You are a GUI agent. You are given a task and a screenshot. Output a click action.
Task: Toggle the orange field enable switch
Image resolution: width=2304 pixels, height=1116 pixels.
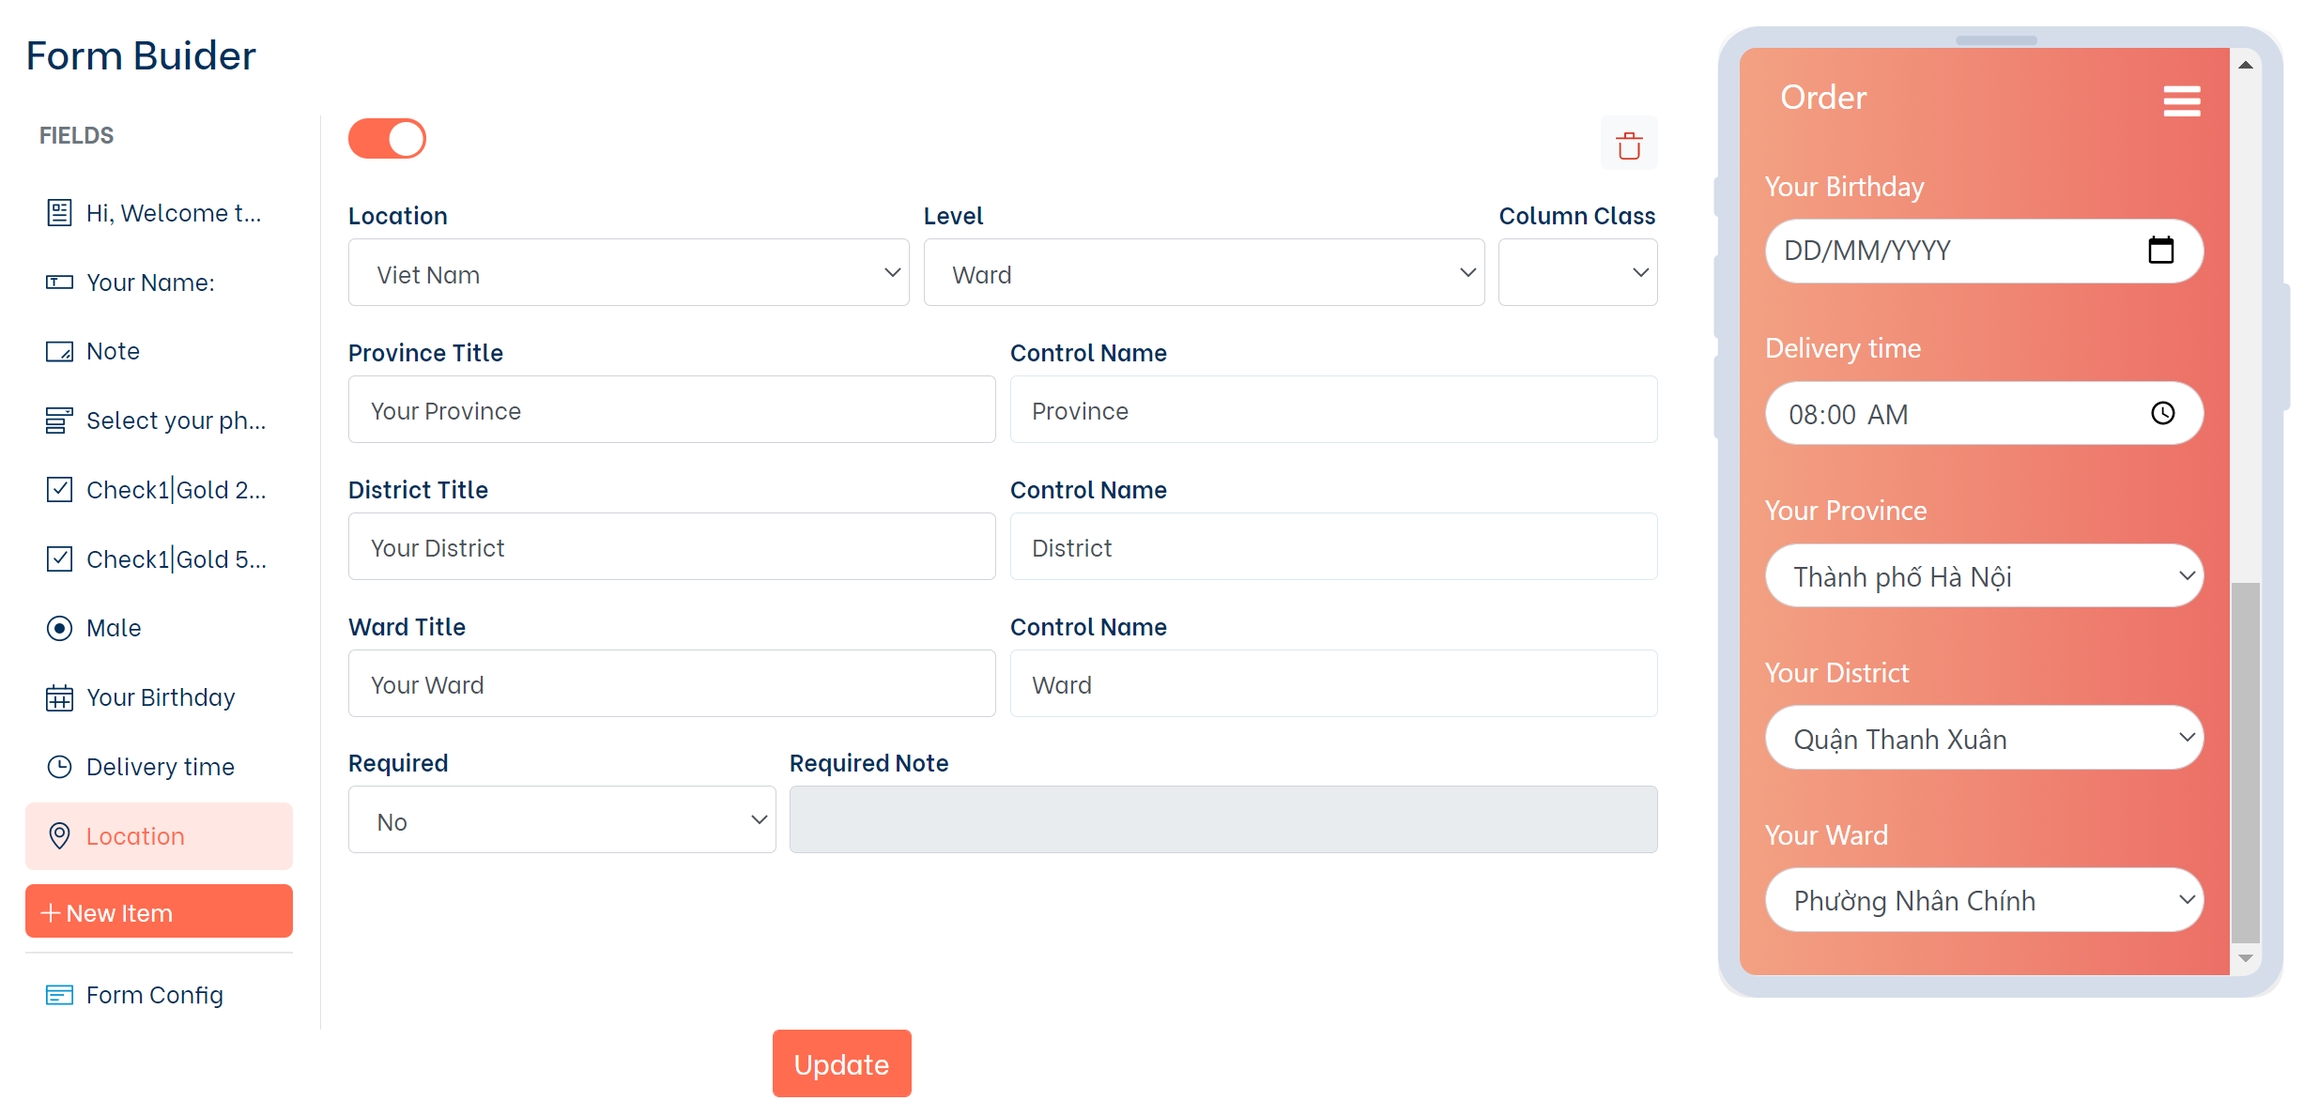coord(387,139)
